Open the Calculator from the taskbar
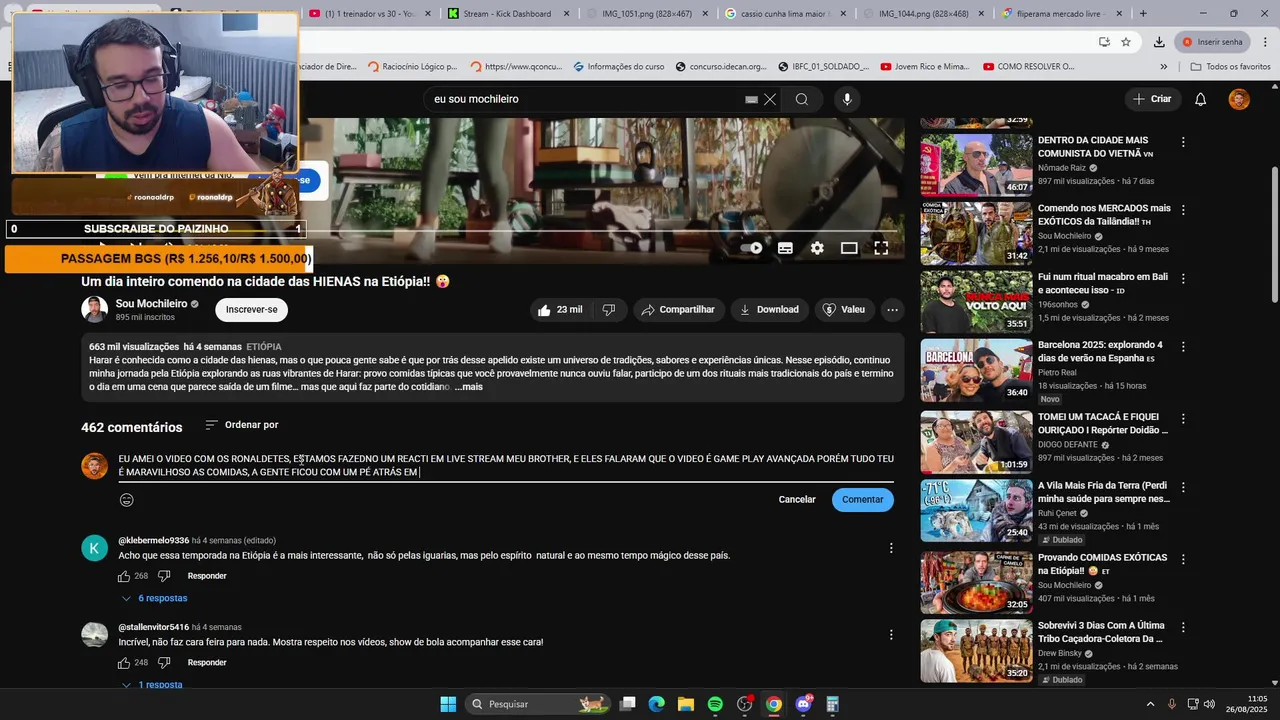 coord(832,704)
